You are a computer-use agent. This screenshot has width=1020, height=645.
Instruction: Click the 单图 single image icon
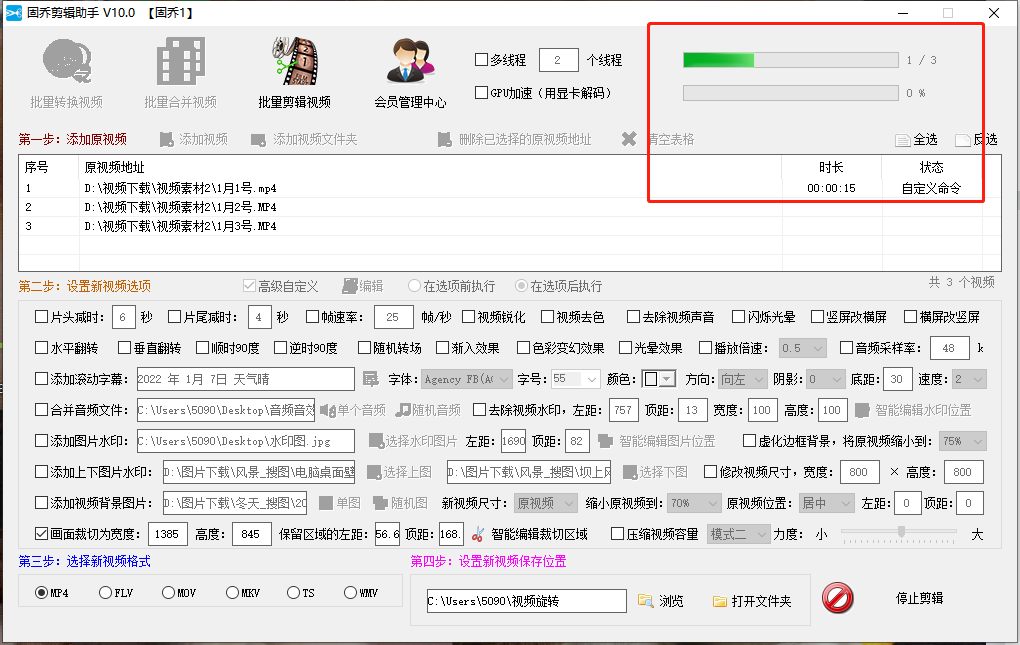coord(326,503)
